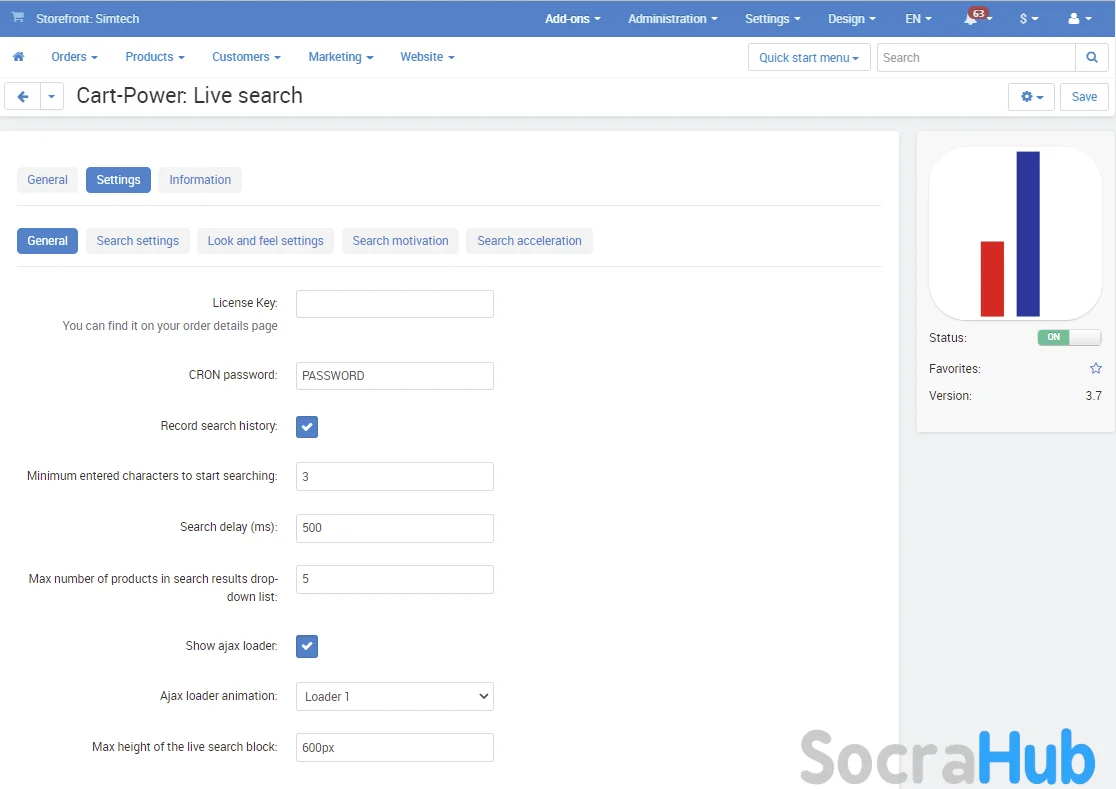Image resolution: width=1116 pixels, height=789 pixels.
Task: Open the Add-ons top menu
Action: point(573,19)
